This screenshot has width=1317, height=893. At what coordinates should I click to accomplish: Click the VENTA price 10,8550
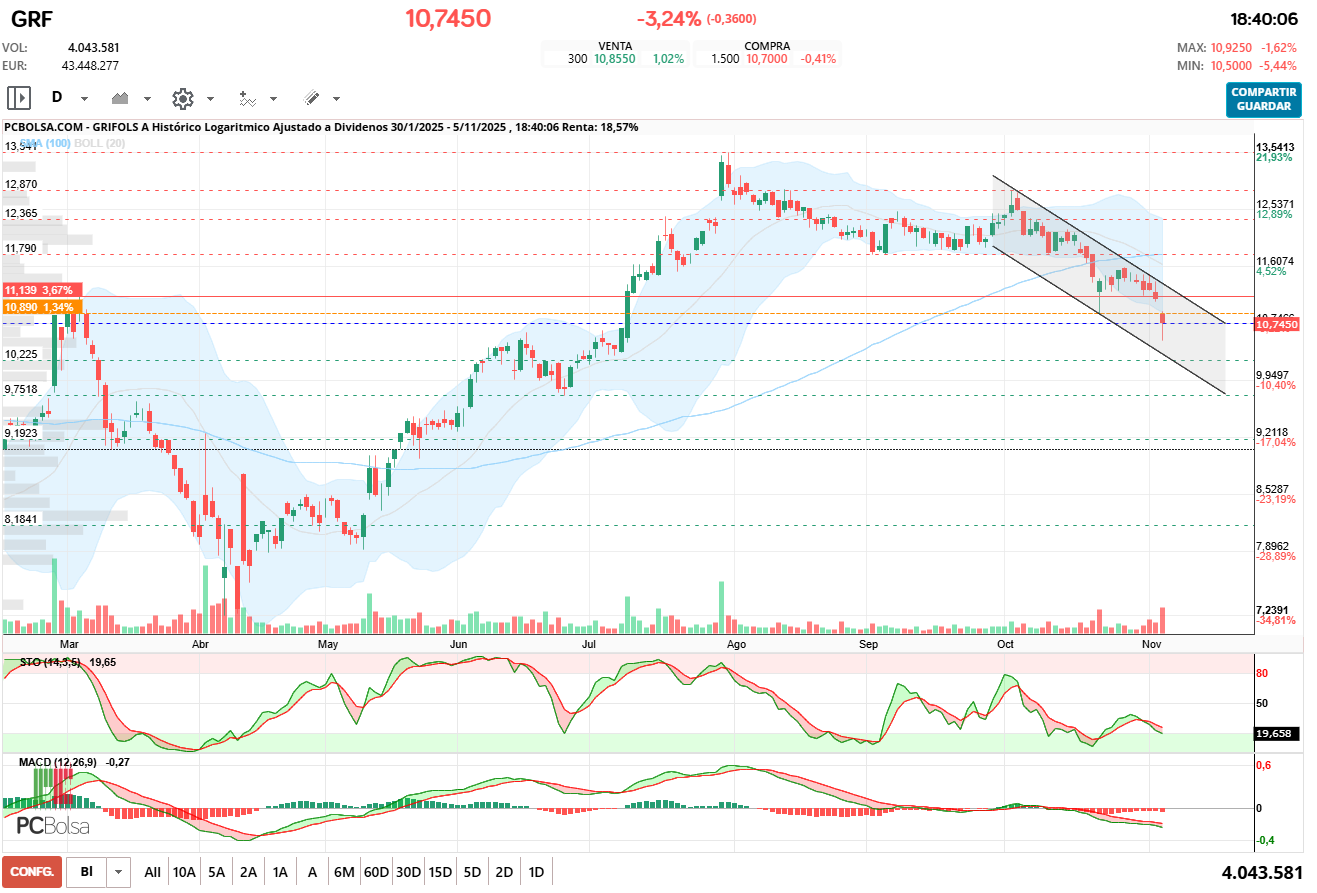[614, 59]
